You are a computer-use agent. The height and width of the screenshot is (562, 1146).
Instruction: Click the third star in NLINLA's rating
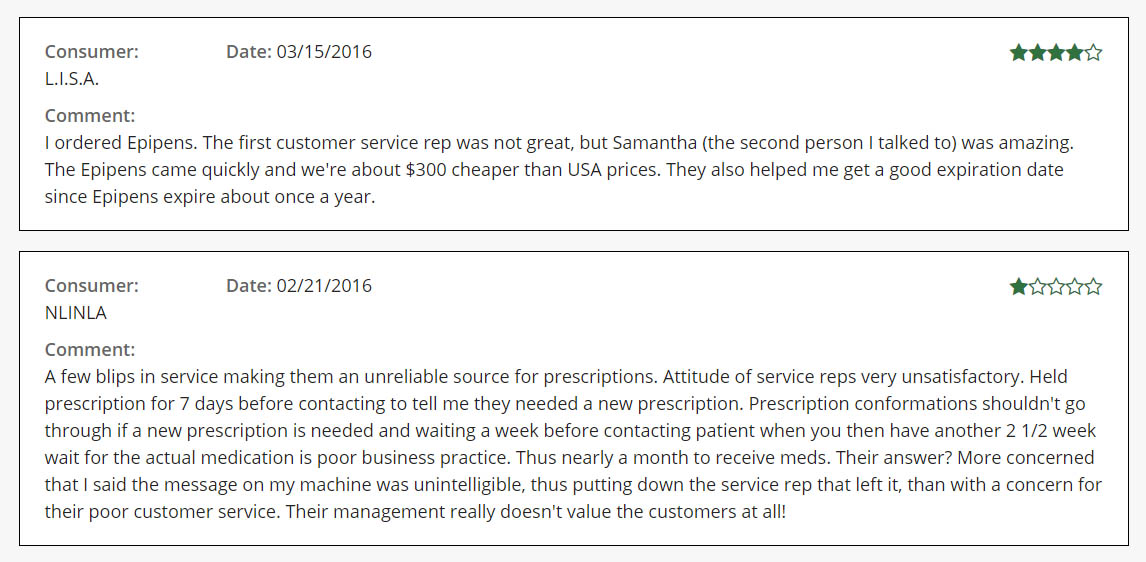[1056, 288]
